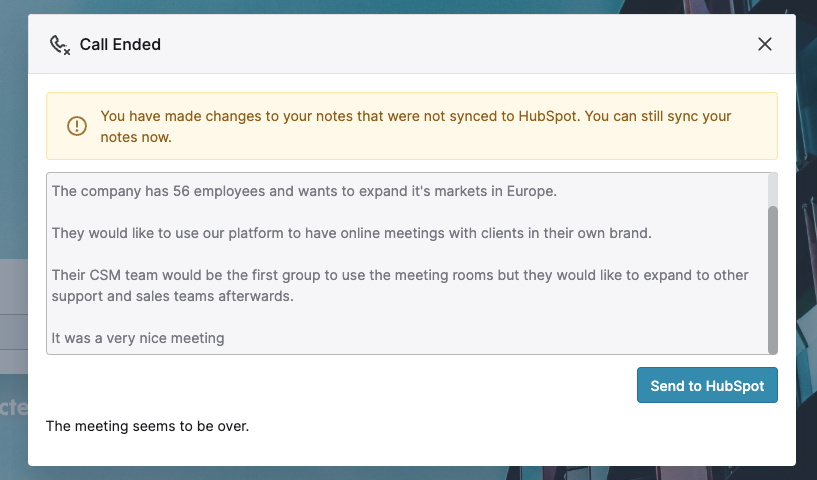
Task: Click the line about online meetings with clients
Action: [352, 233]
